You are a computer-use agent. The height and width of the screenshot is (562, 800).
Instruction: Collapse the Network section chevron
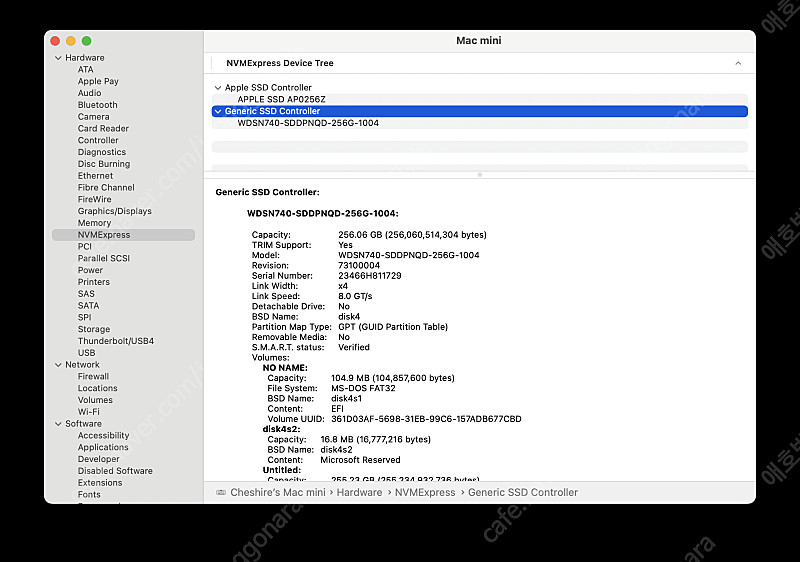pos(57,365)
